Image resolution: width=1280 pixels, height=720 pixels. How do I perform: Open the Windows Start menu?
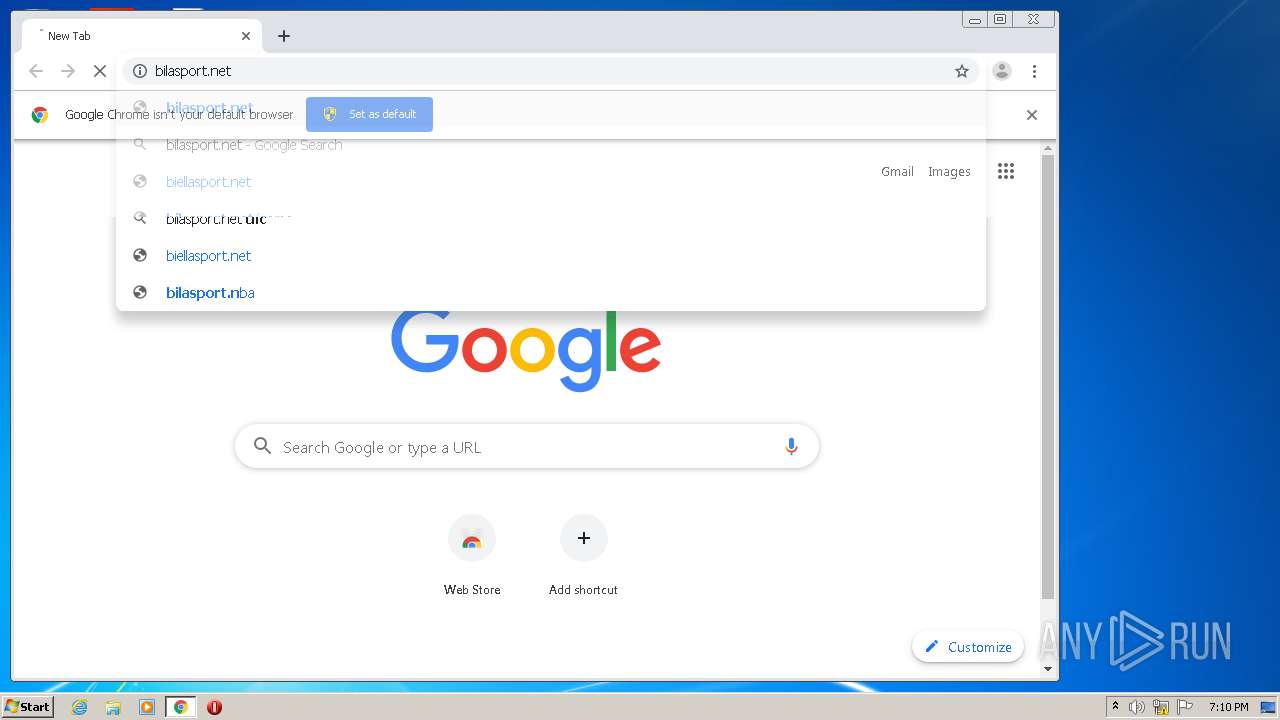pos(27,707)
